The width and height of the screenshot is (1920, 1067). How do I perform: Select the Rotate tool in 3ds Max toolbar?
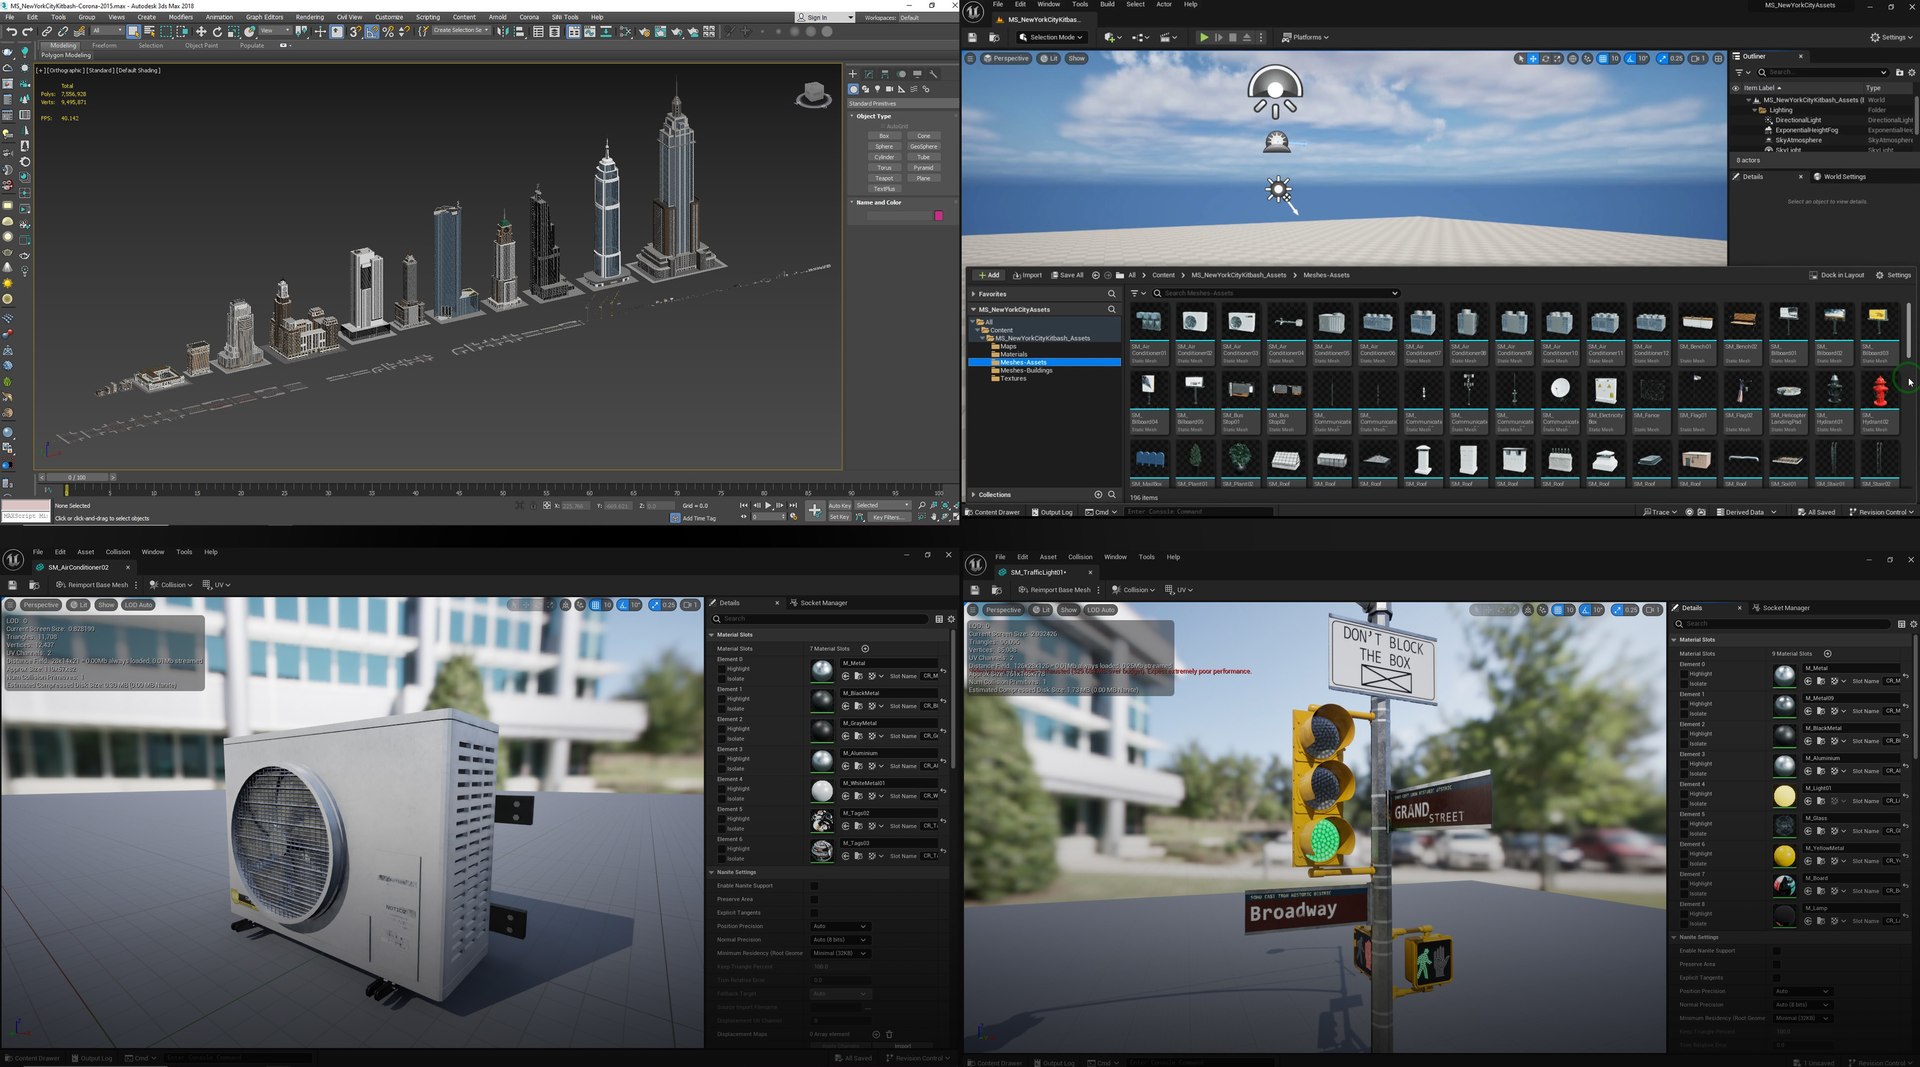pos(217,32)
